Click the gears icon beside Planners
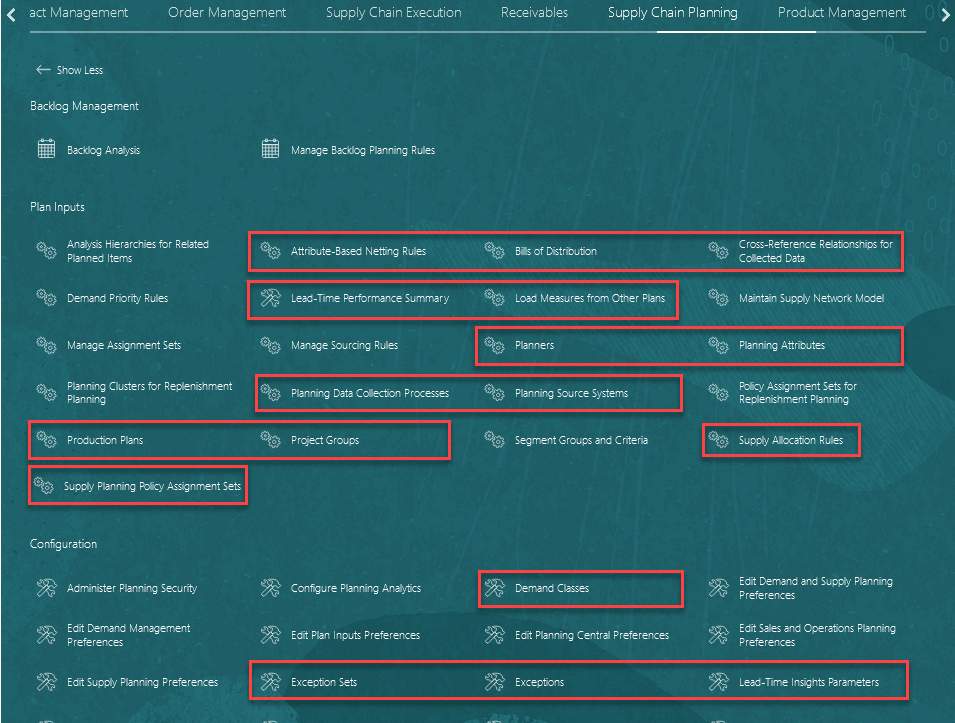 (495, 345)
